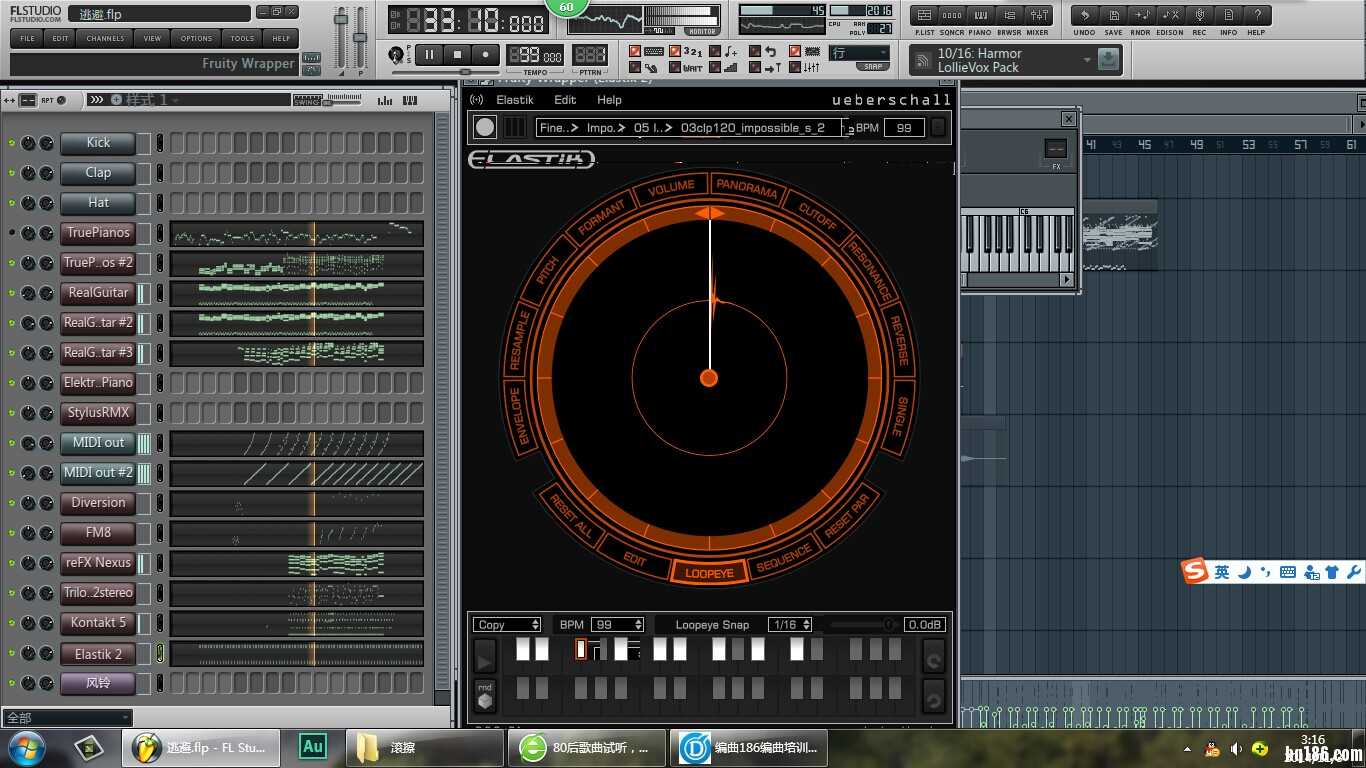Click the BPM 99 field in Elastik header

pyautogui.click(x=904, y=128)
